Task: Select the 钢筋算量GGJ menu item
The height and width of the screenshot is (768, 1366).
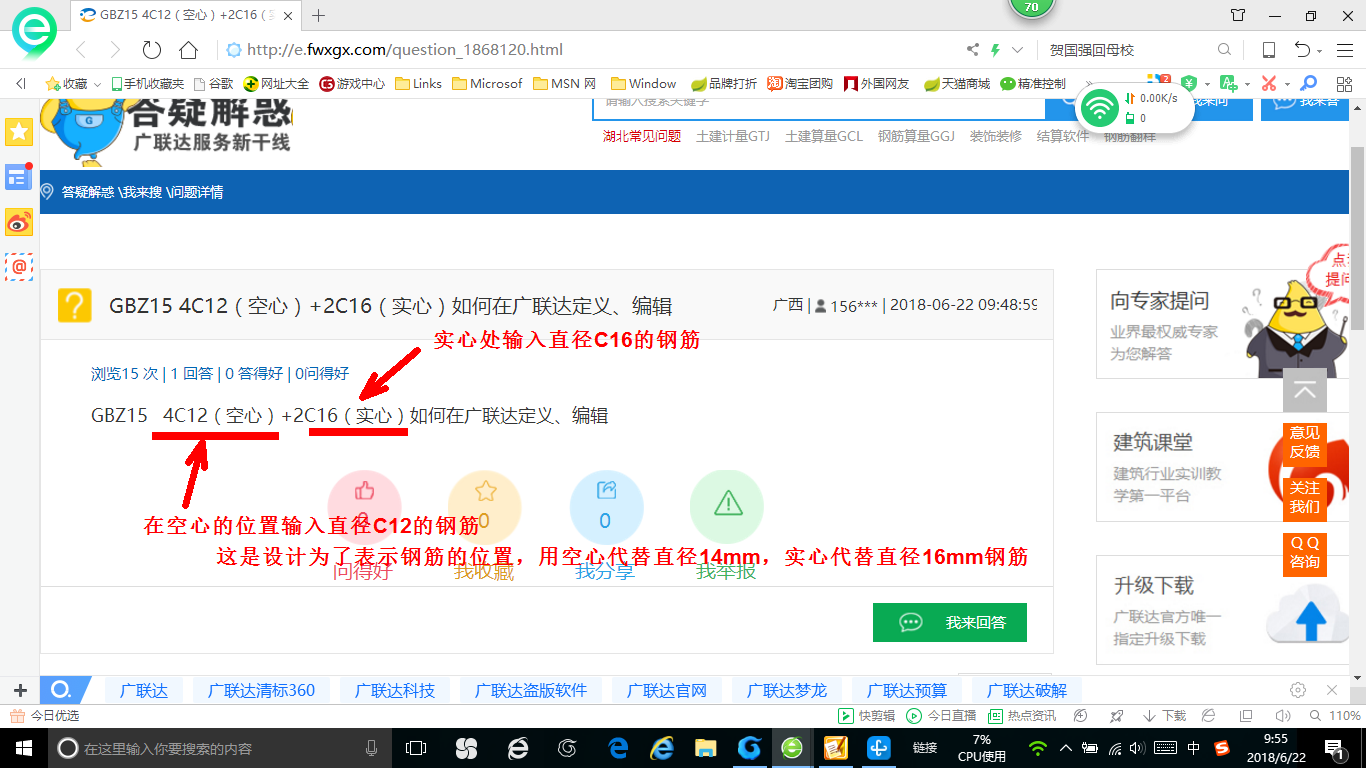Action: 917,137
